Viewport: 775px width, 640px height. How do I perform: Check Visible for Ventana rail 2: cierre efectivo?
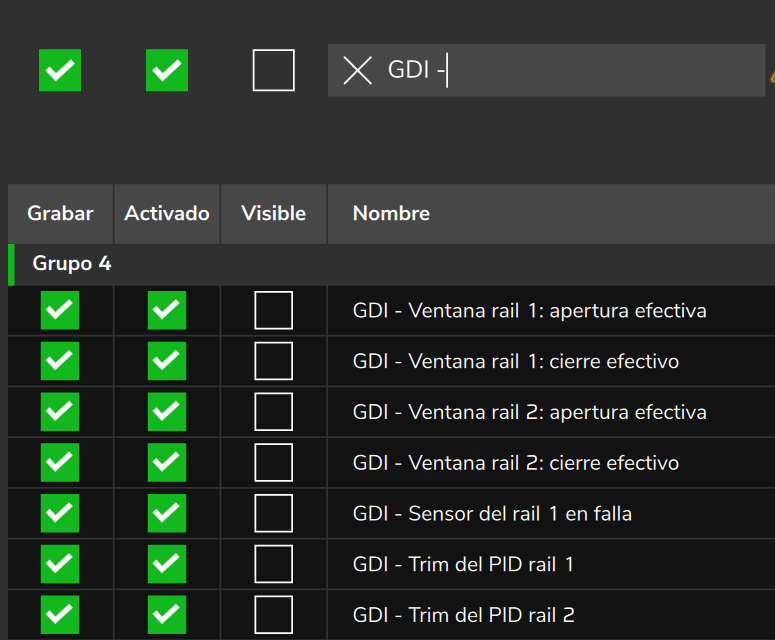(x=273, y=463)
